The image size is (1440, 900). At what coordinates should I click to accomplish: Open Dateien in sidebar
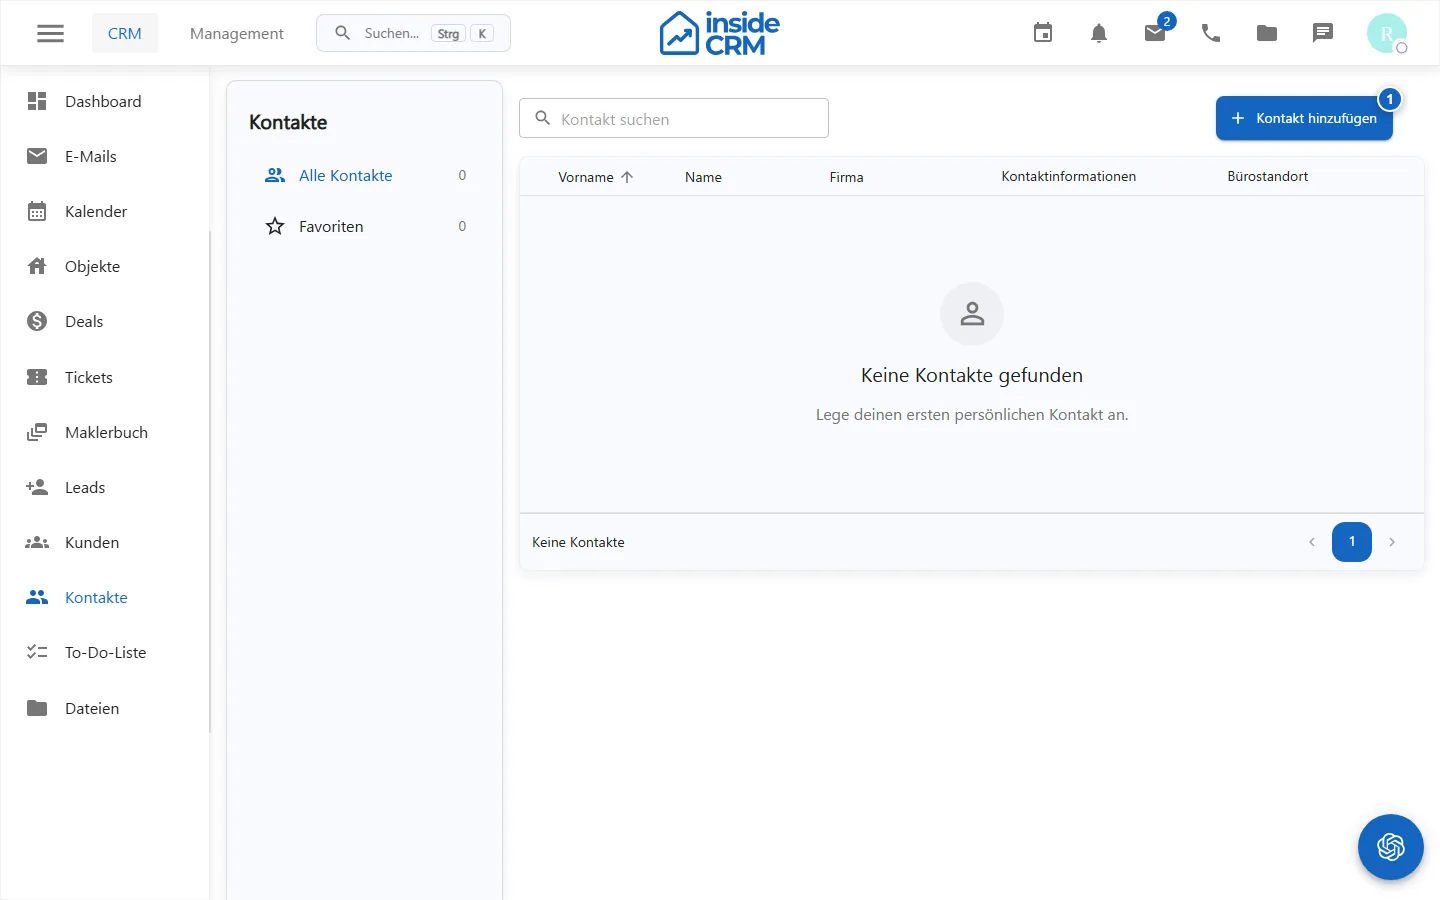coord(104,708)
